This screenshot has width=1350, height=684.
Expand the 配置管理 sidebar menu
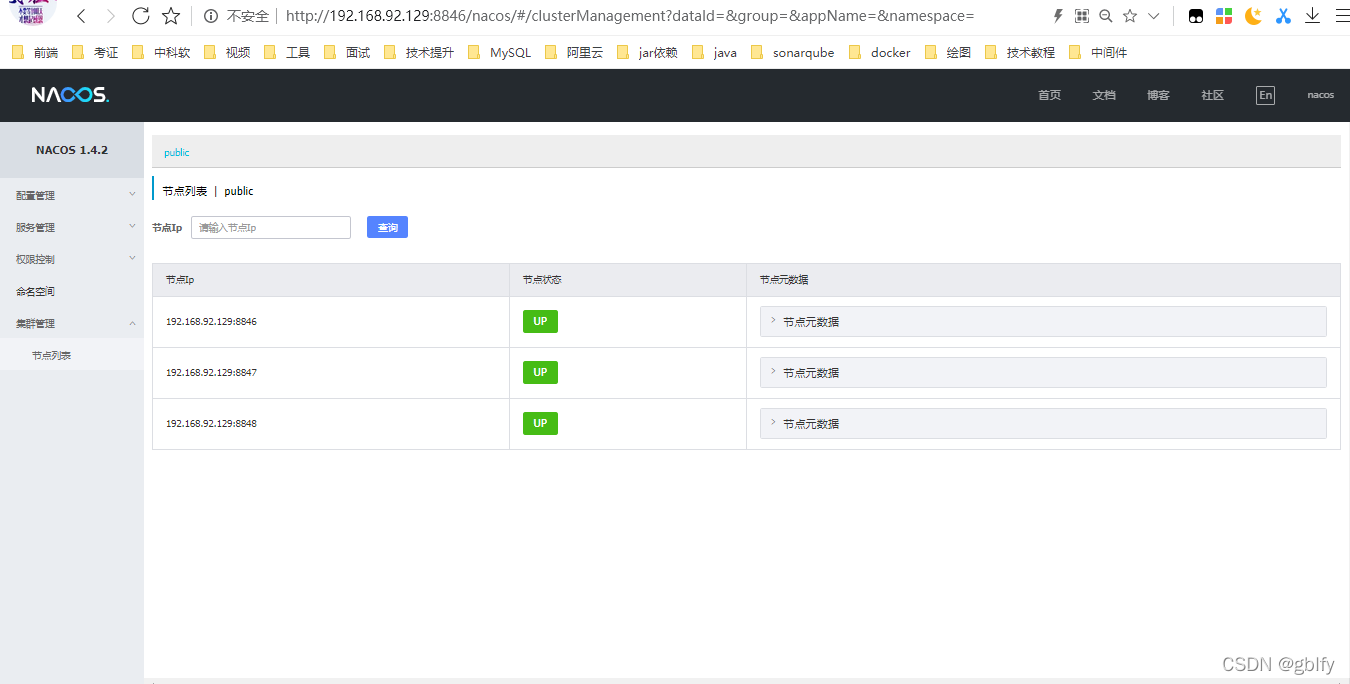tap(72, 195)
